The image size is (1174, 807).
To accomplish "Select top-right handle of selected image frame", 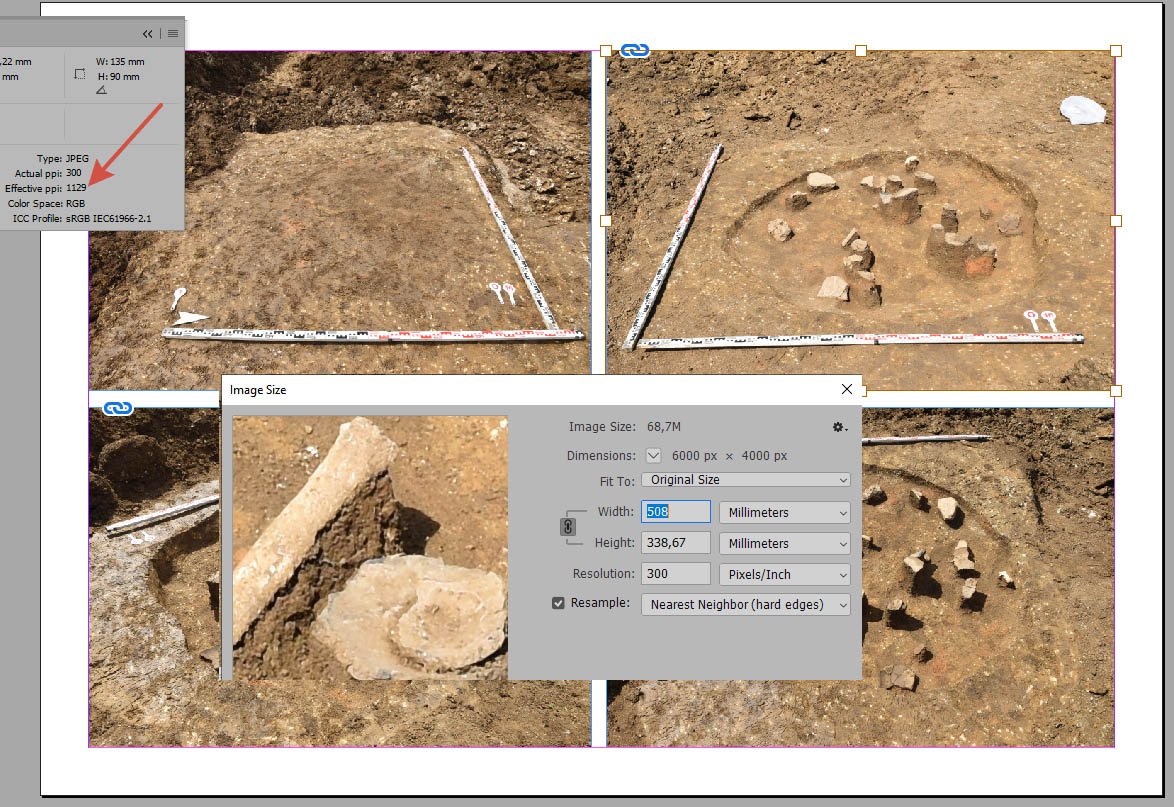I will point(1116,51).
